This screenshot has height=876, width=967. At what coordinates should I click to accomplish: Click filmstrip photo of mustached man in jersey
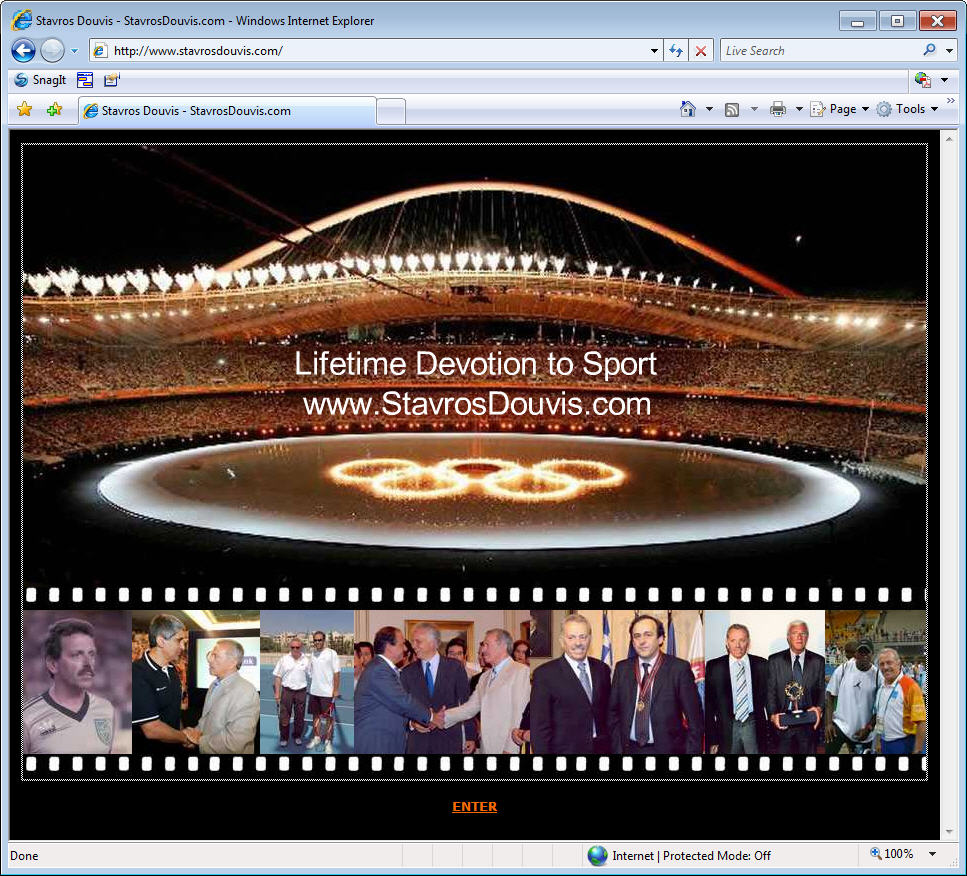click(77, 682)
